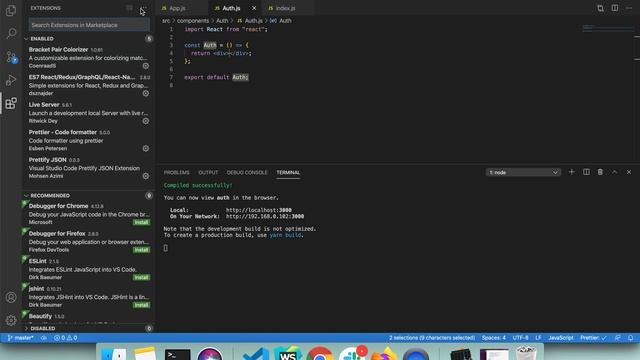This screenshot has height=360, width=640.
Task: Select the TERMINAL panel tab
Action: [288, 173]
